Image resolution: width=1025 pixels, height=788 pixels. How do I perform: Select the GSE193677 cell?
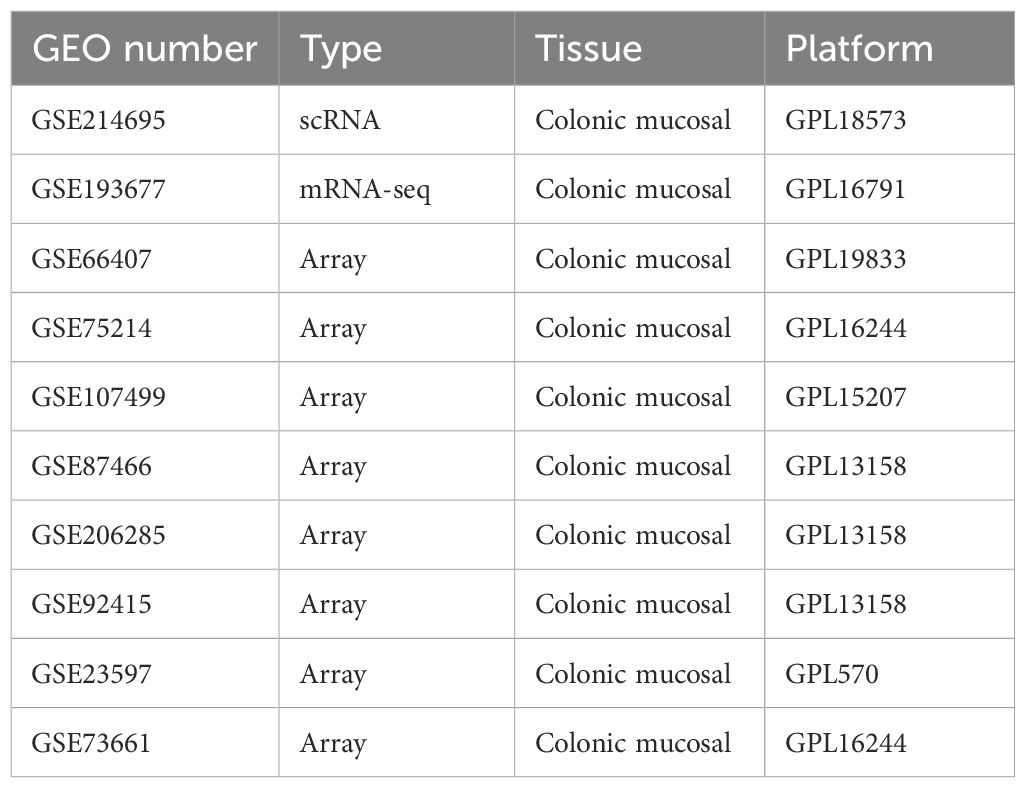click(x=98, y=189)
